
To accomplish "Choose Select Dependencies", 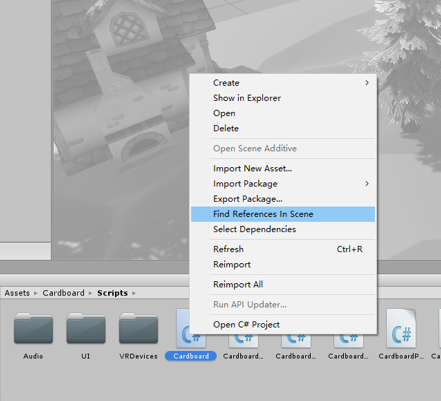I will point(283,229).
